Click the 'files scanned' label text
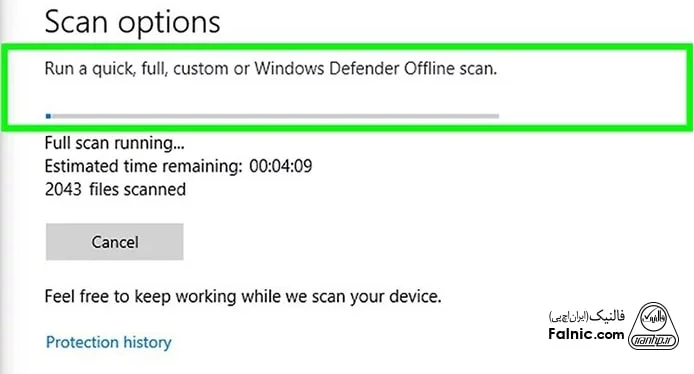 click(x=137, y=189)
